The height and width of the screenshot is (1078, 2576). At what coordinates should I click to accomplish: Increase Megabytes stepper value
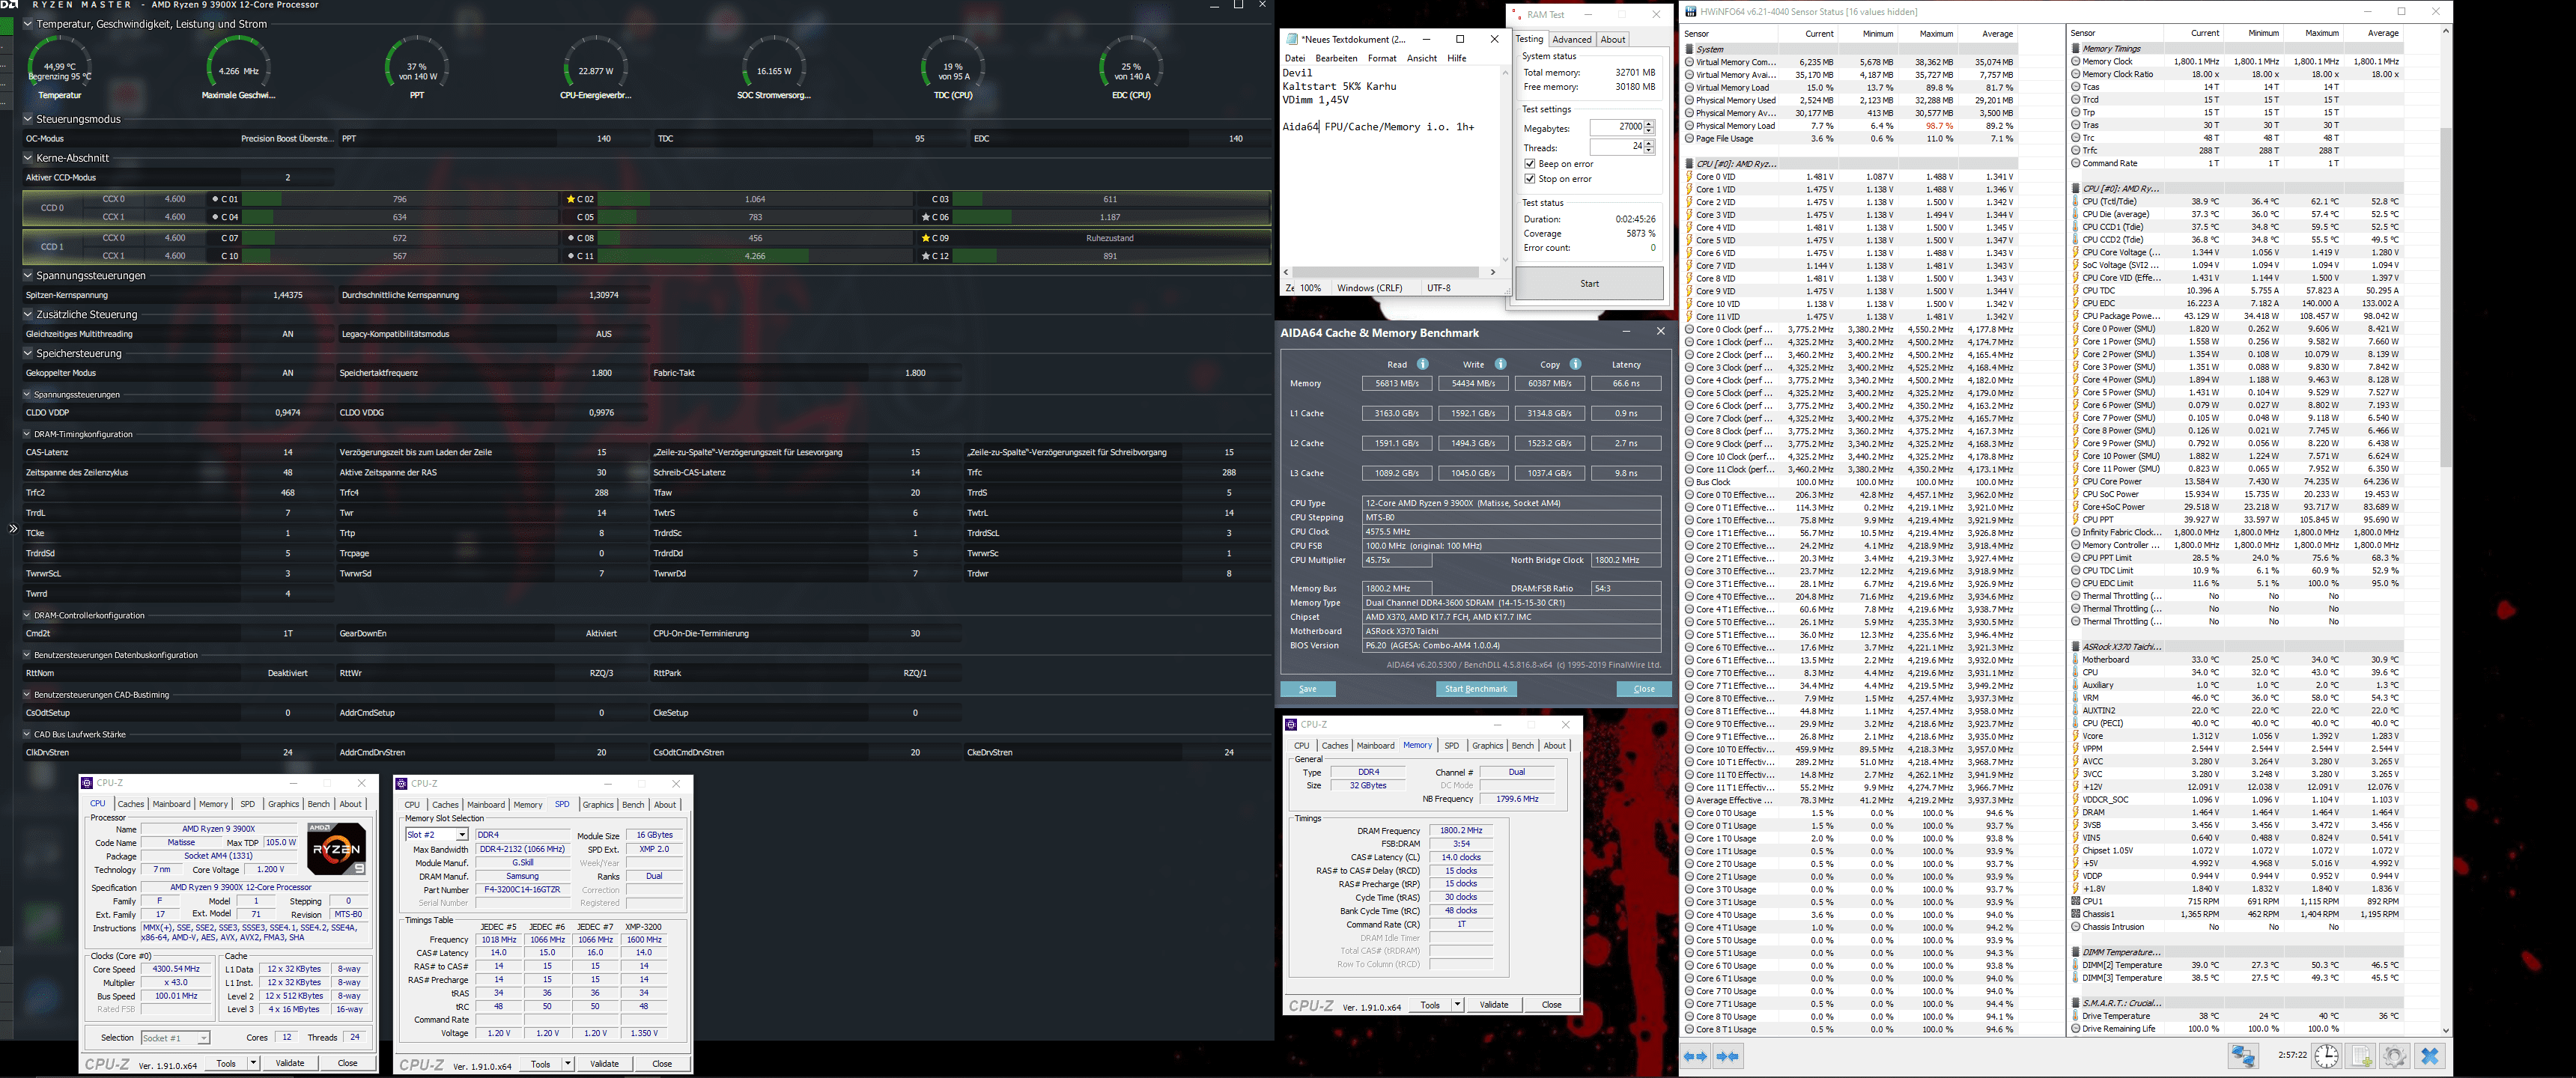click(1649, 124)
